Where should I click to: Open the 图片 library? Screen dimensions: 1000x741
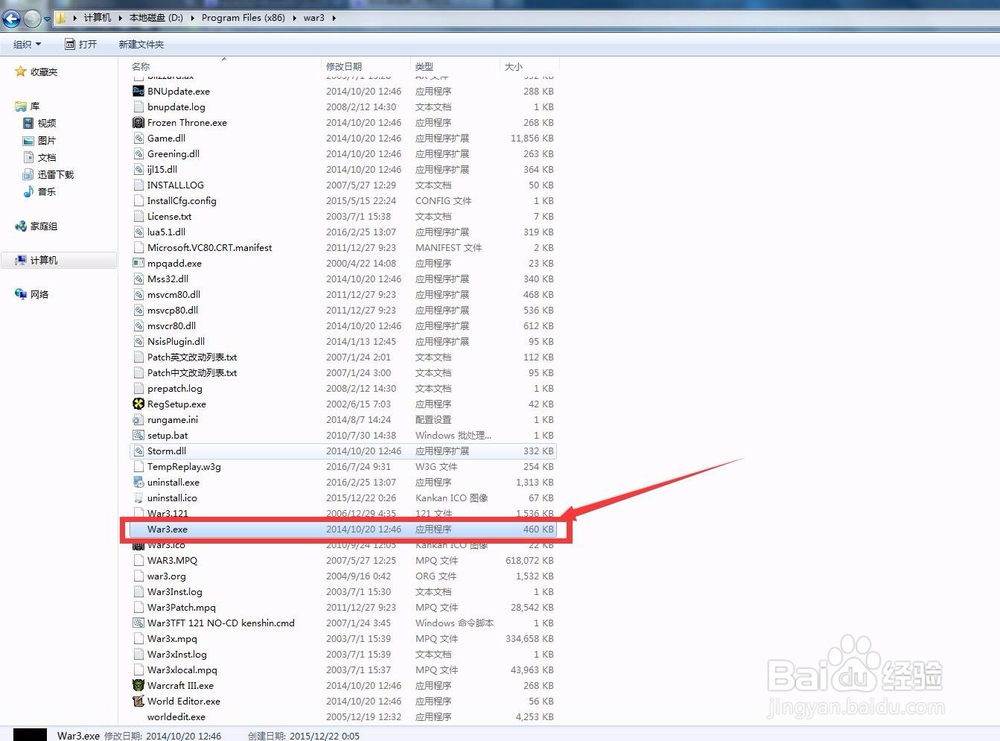tap(40, 140)
